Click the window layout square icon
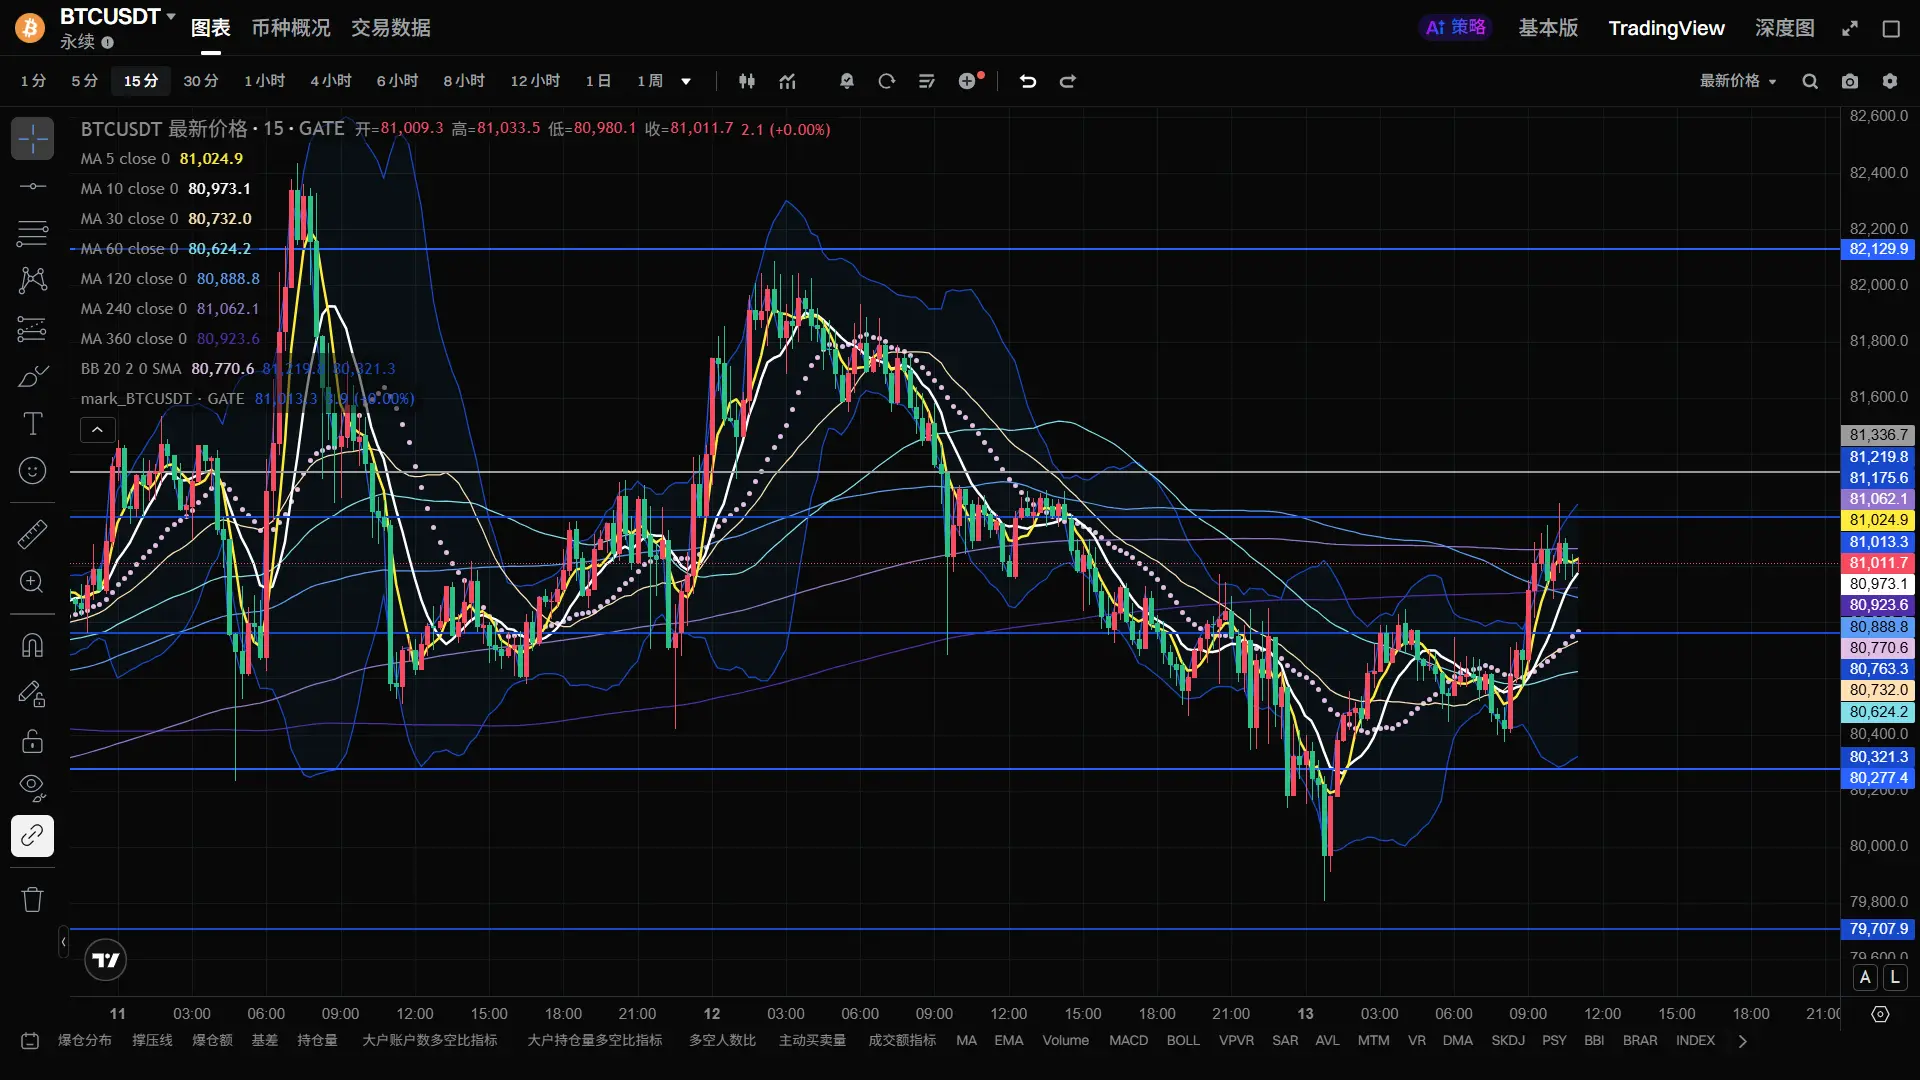1920x1080 pixels. 1891,28
